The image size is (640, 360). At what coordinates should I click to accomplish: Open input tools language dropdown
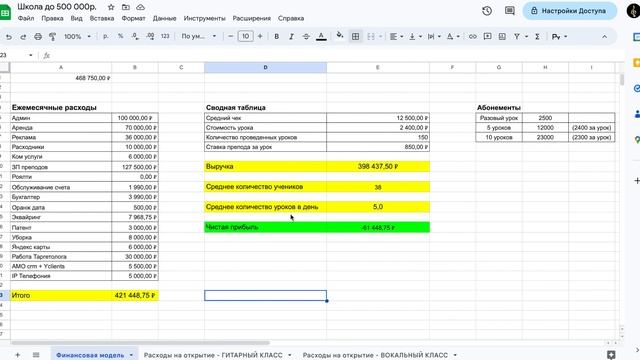coord(565,37)
